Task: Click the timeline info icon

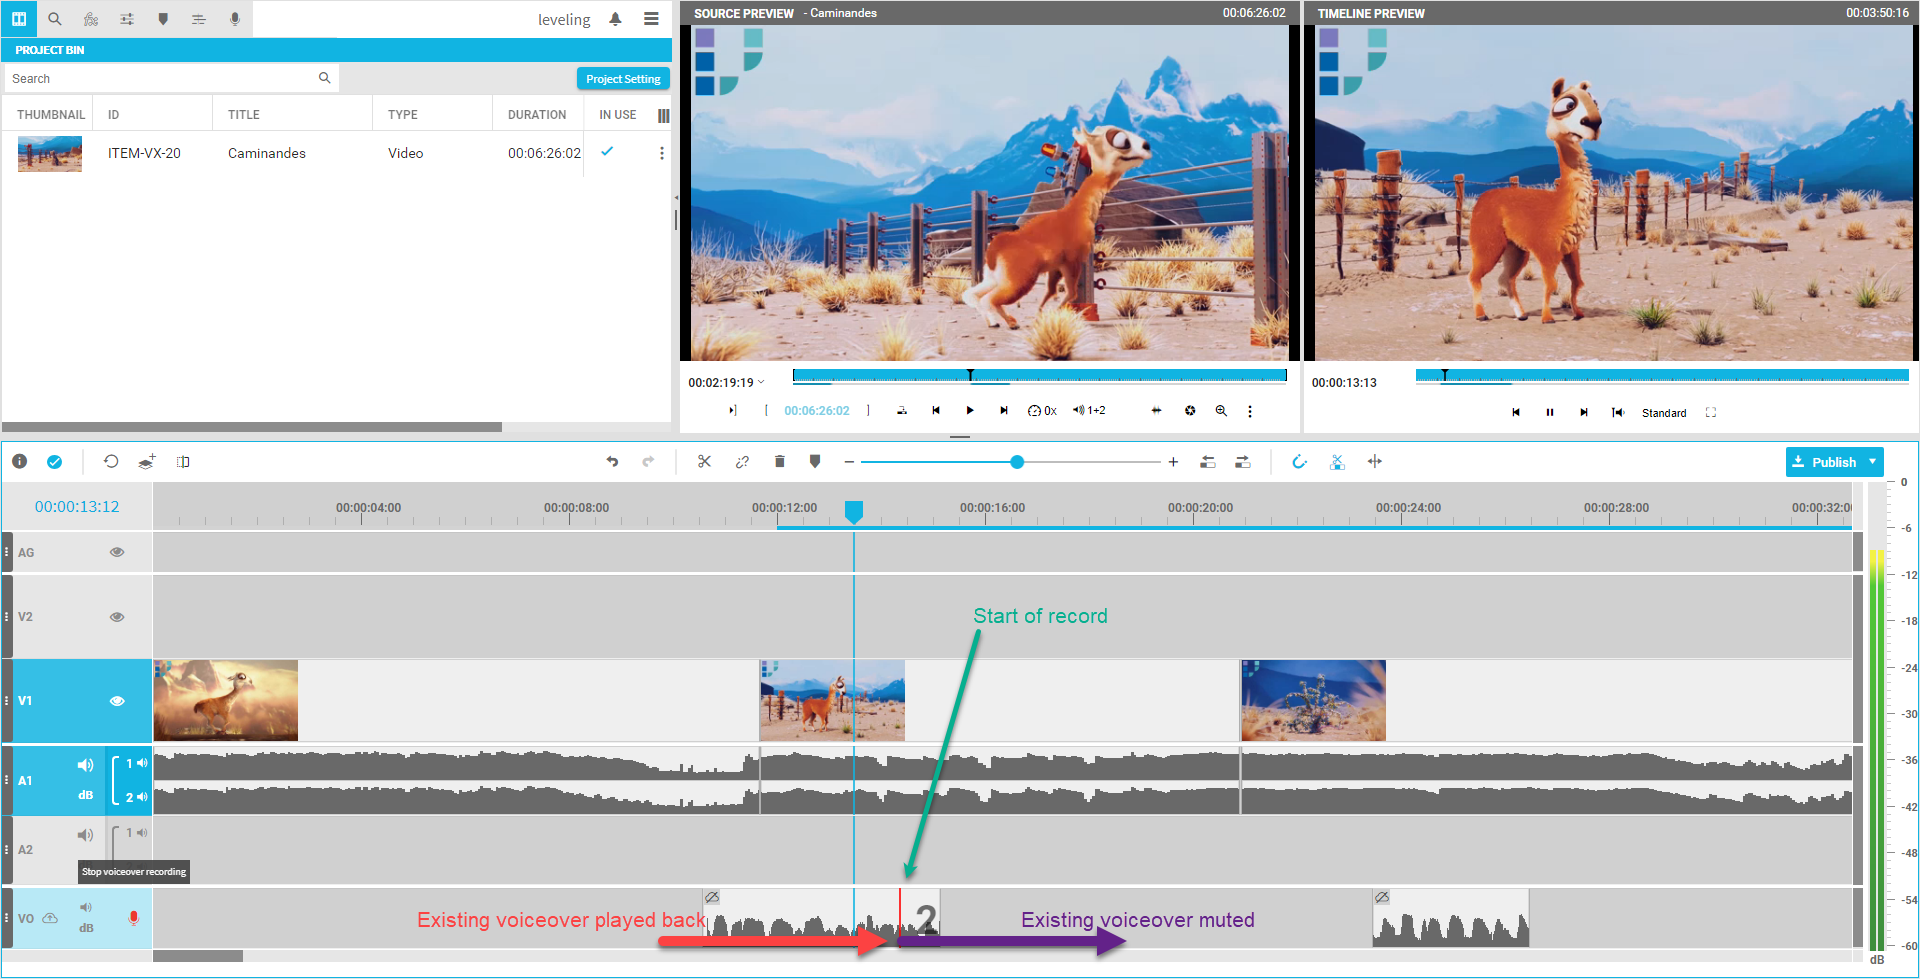Action: 19,462
